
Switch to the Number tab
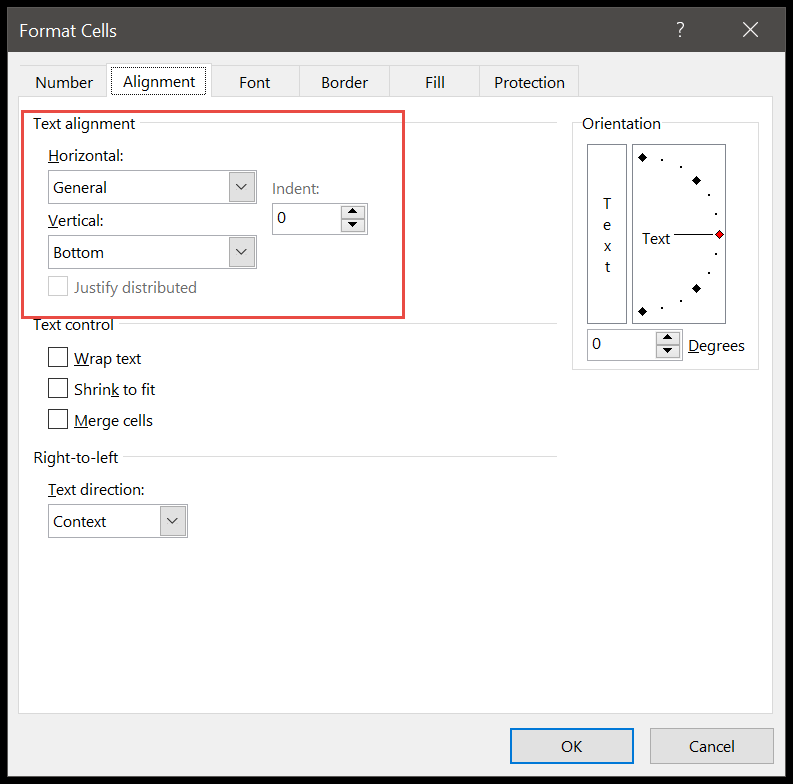click(64, 82)
